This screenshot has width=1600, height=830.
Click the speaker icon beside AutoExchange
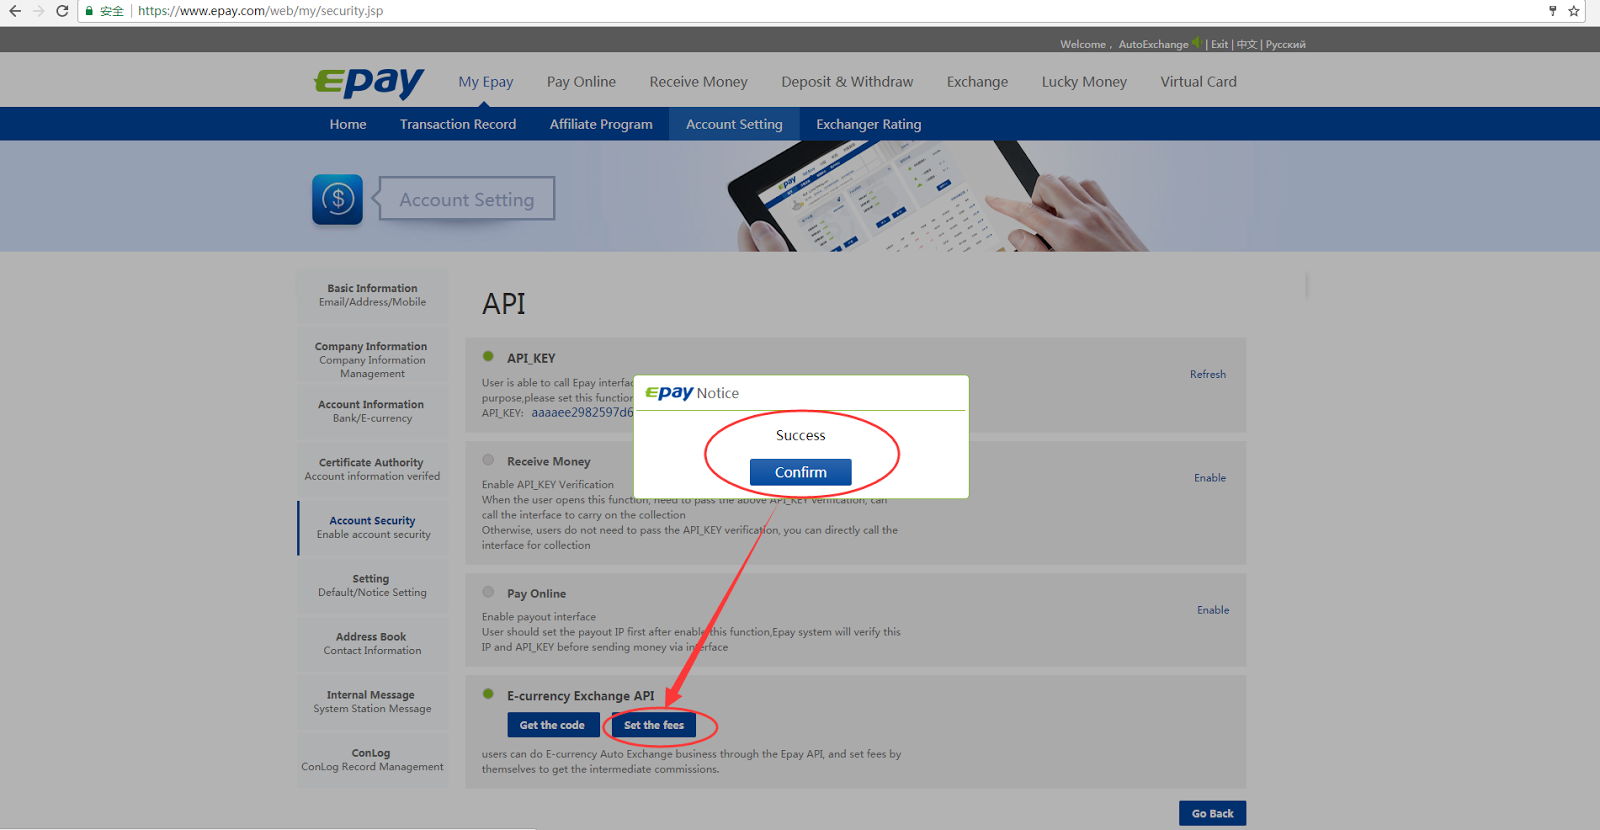(x=1196, y=43)
